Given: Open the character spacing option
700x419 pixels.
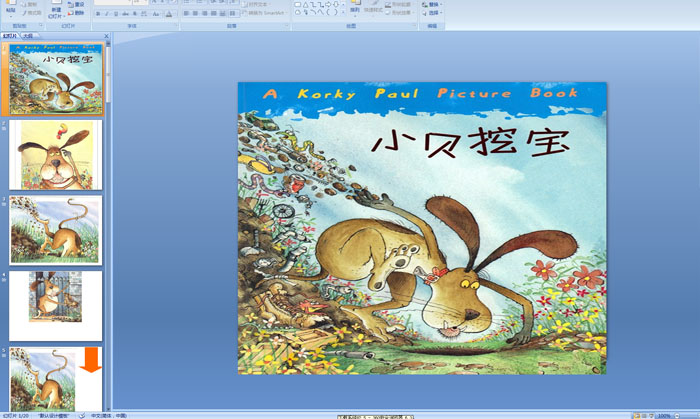Looking at the screenshot, I should [144, 14].
